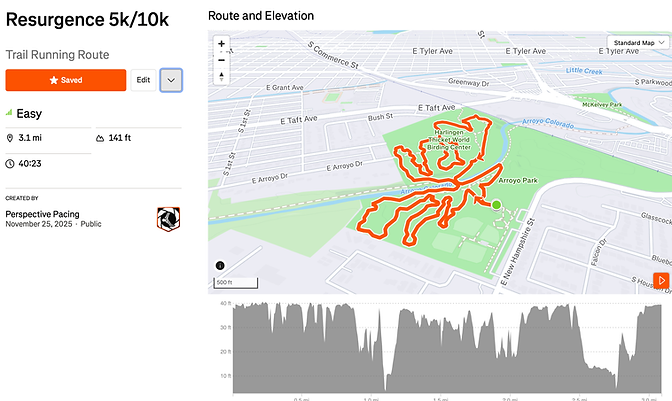Click the Easy difficulty bars icon
Image resolution: width=672 pixels, height=401 pixels.
coord(9,114)
